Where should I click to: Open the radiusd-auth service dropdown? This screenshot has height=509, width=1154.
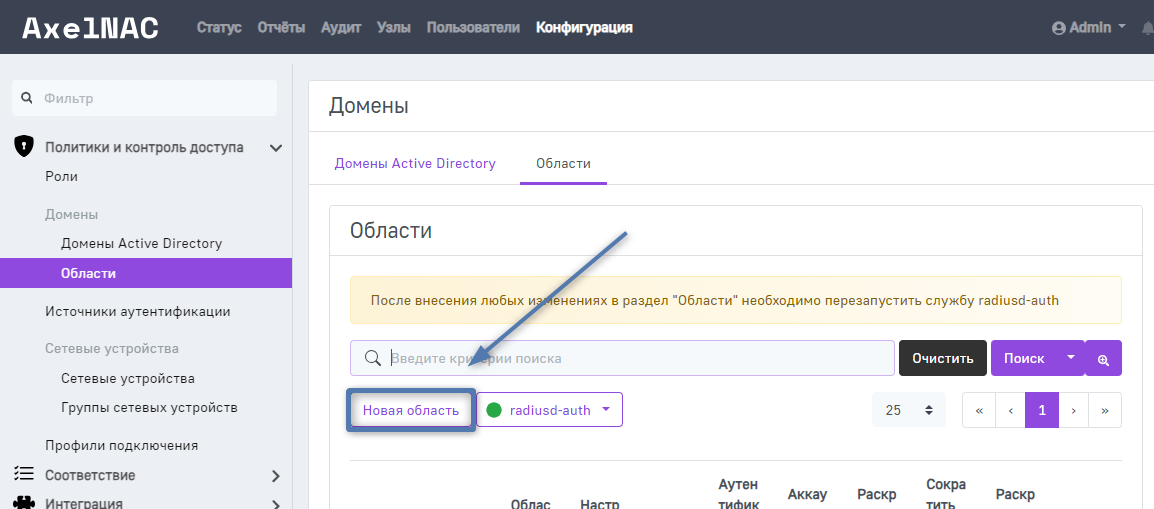[x=550, y=410]
